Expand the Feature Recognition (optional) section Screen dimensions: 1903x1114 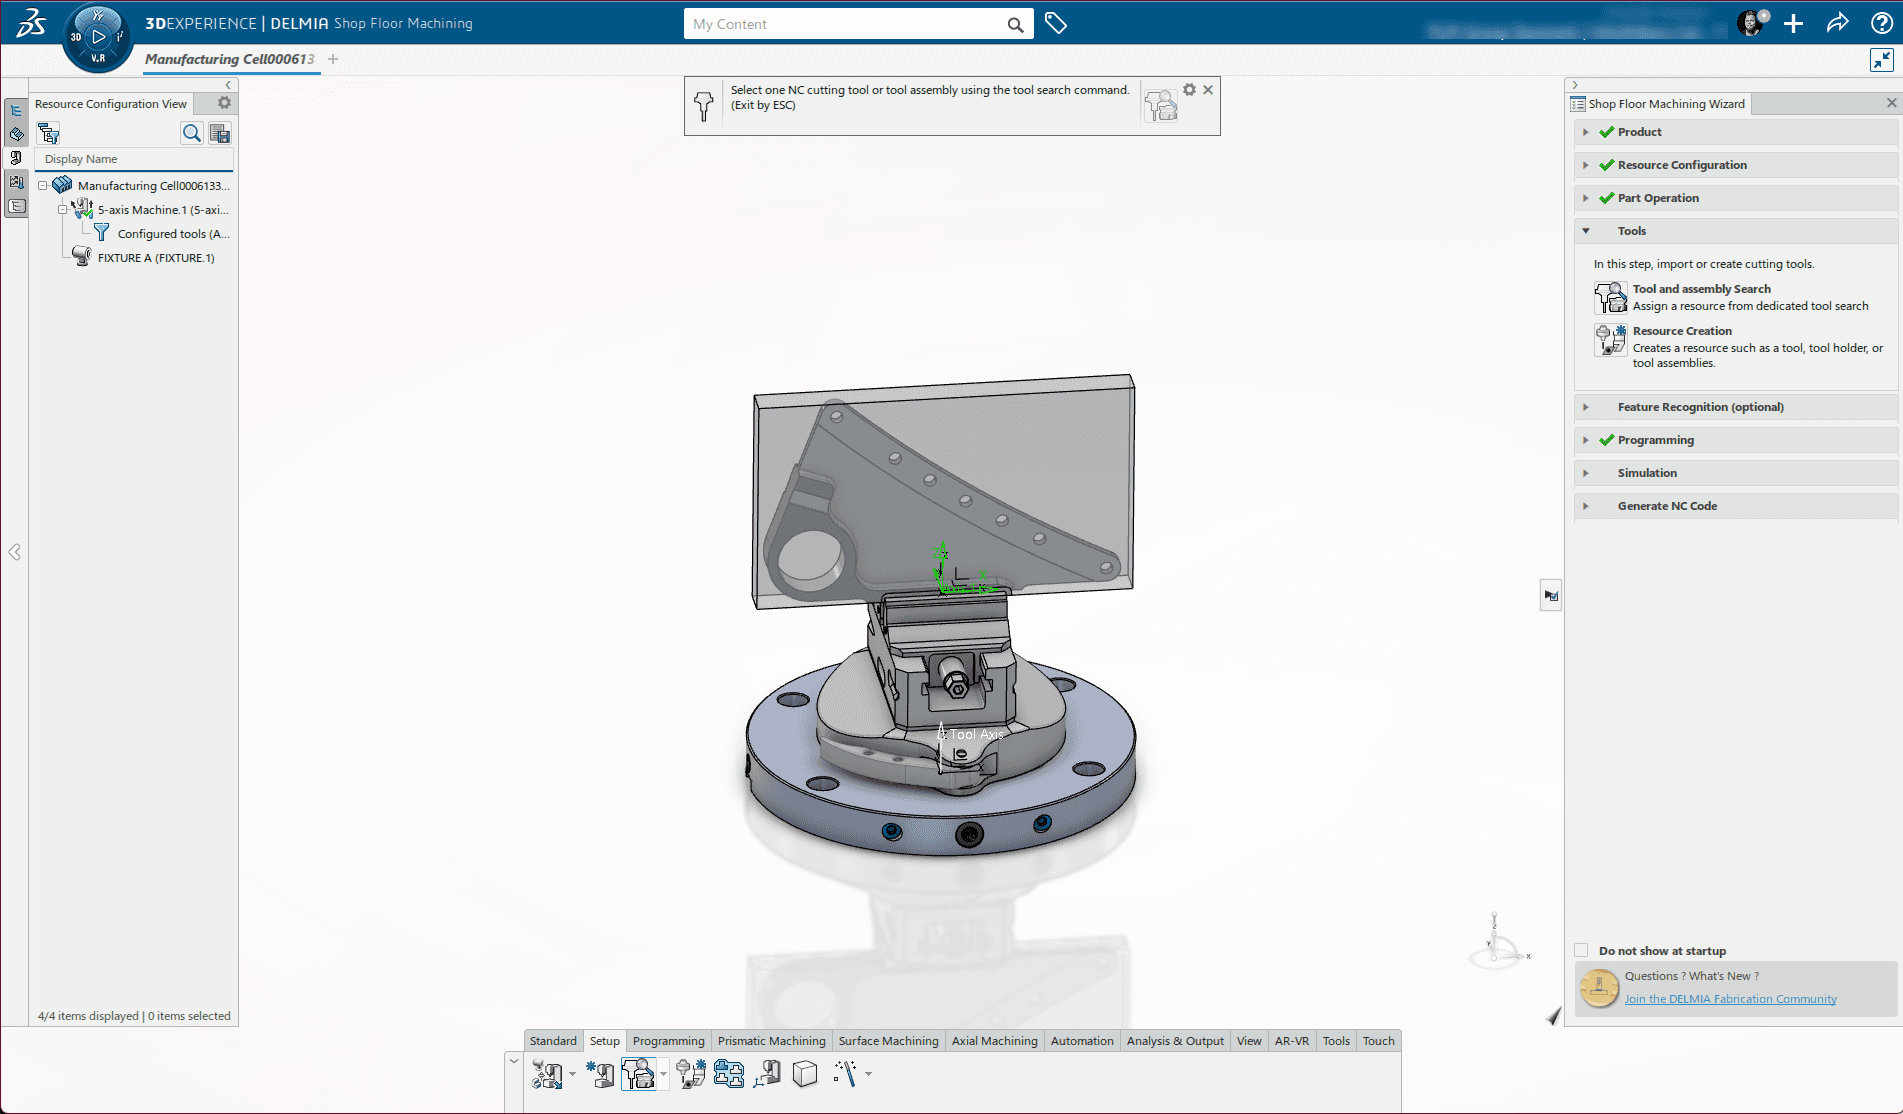click(1586, 407)
